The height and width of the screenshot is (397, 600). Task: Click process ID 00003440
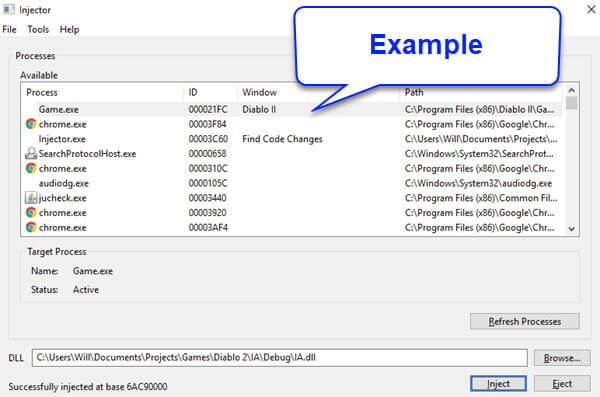pos(207,198)
